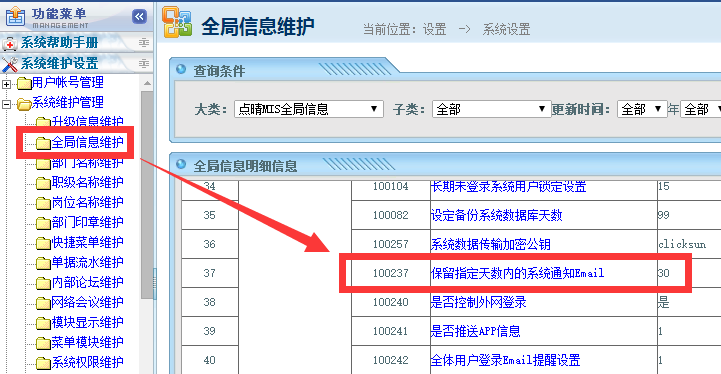Collapse the 系统维护管理 tree node
721x374 pixels.
(x=6, y=104)
